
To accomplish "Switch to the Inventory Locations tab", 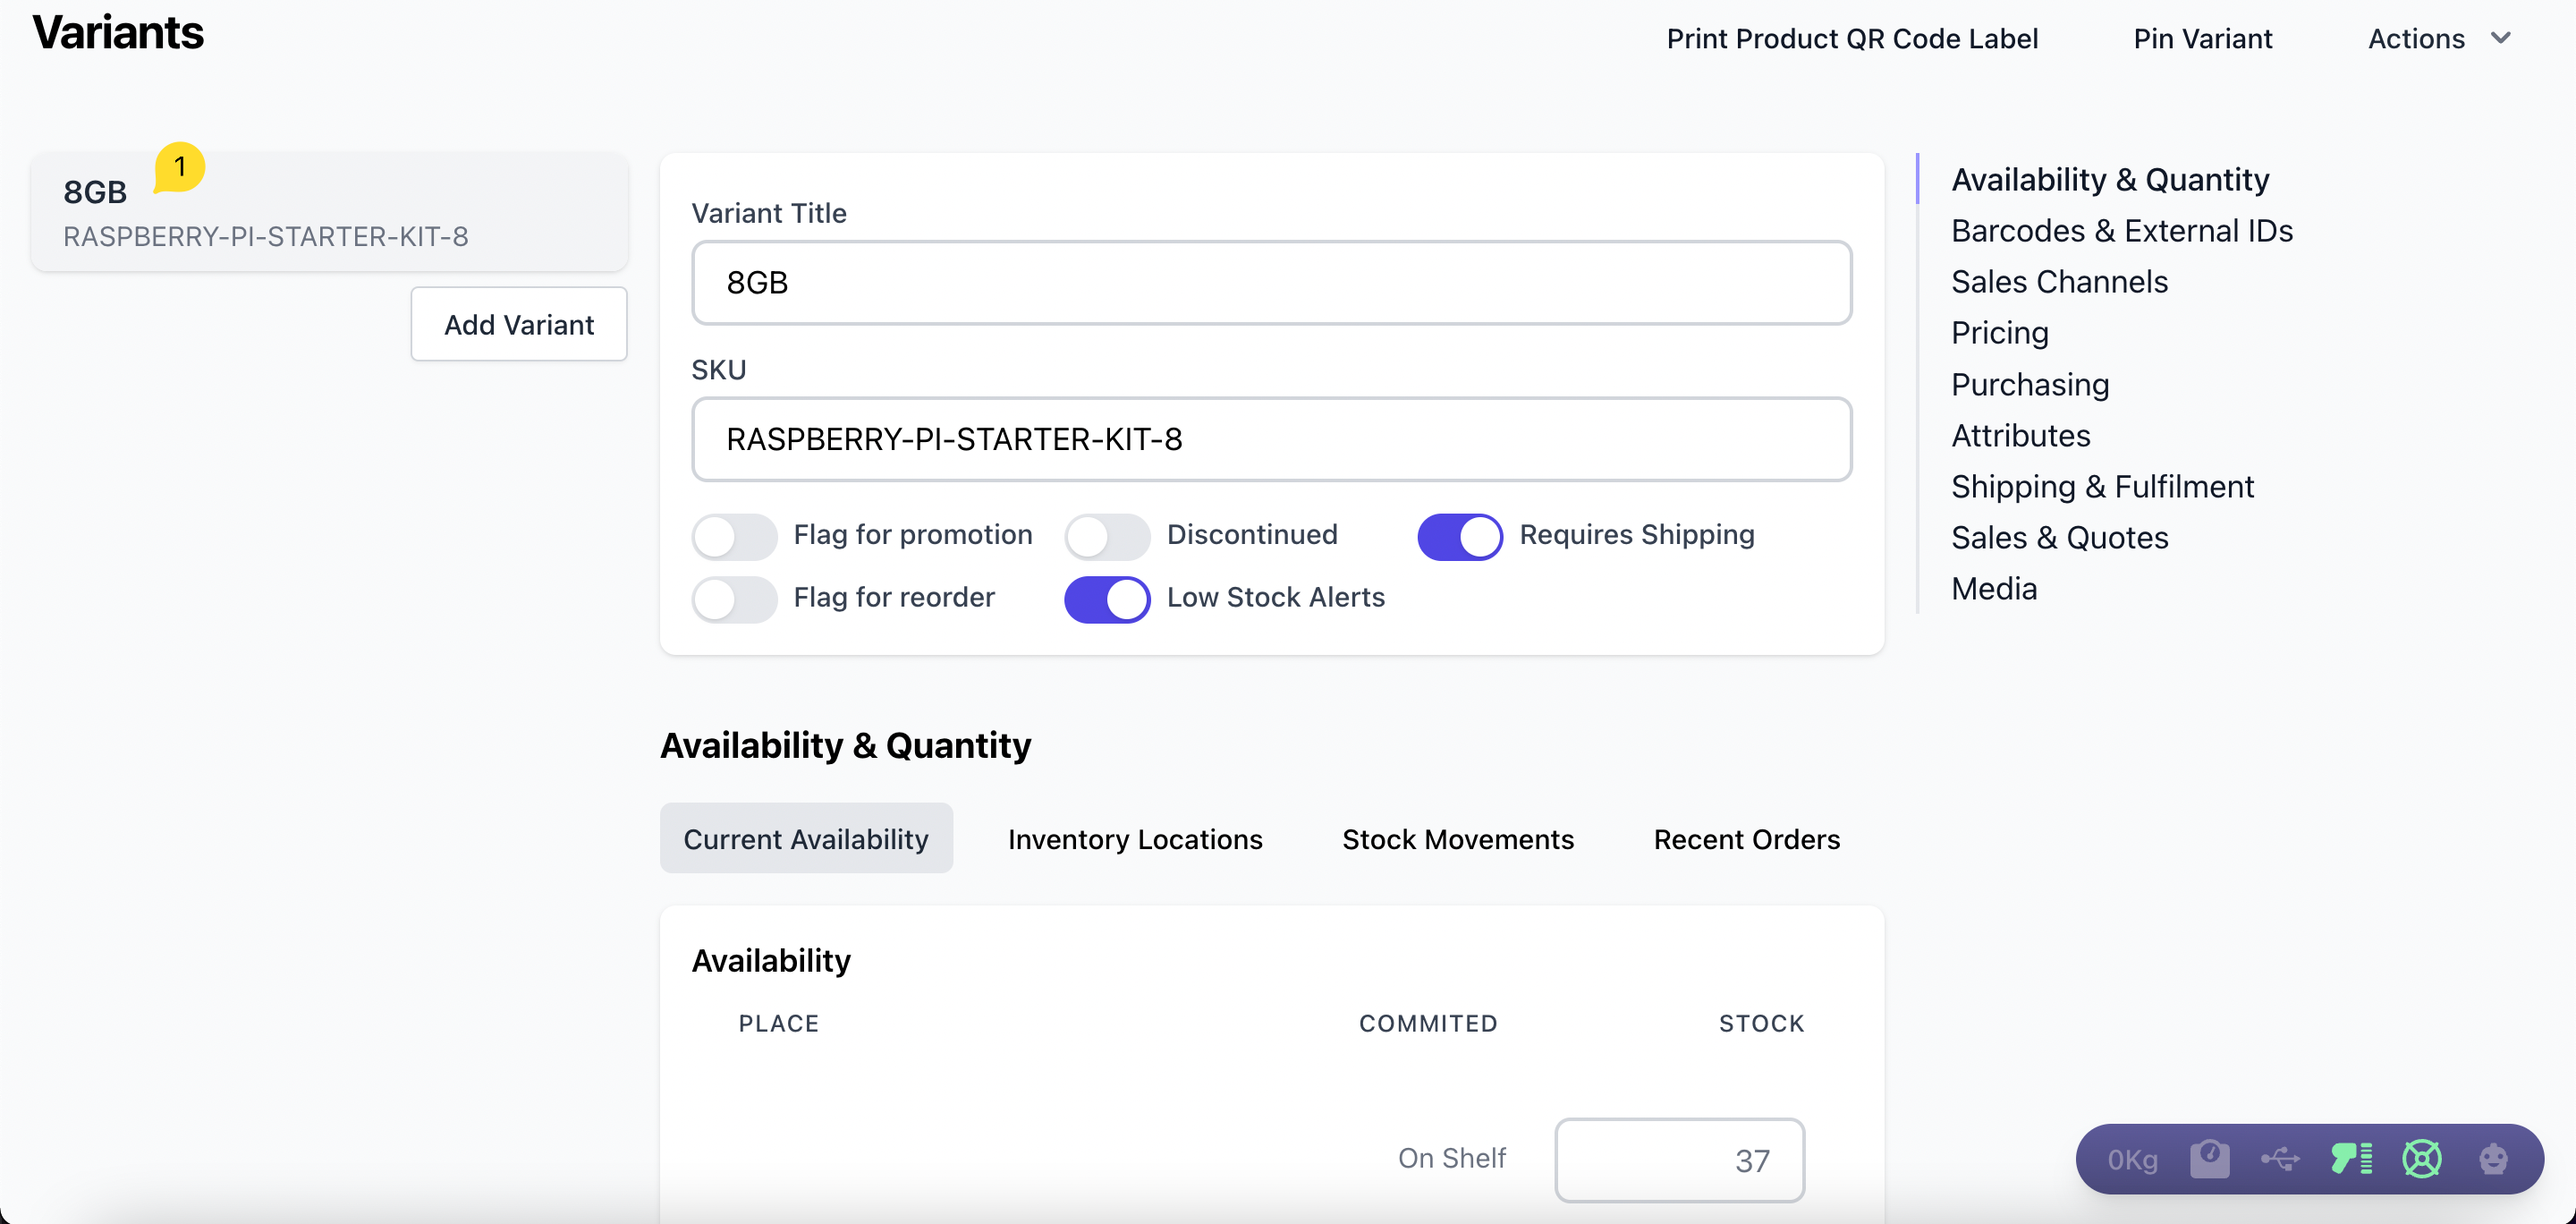I will (x=1134, y=839).
